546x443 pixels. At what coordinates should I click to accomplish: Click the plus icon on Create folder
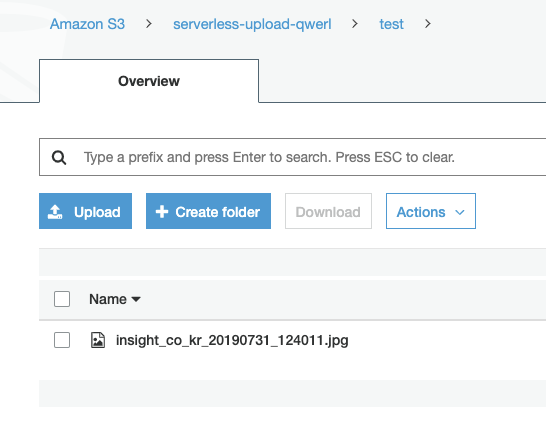tap(162, 212)
